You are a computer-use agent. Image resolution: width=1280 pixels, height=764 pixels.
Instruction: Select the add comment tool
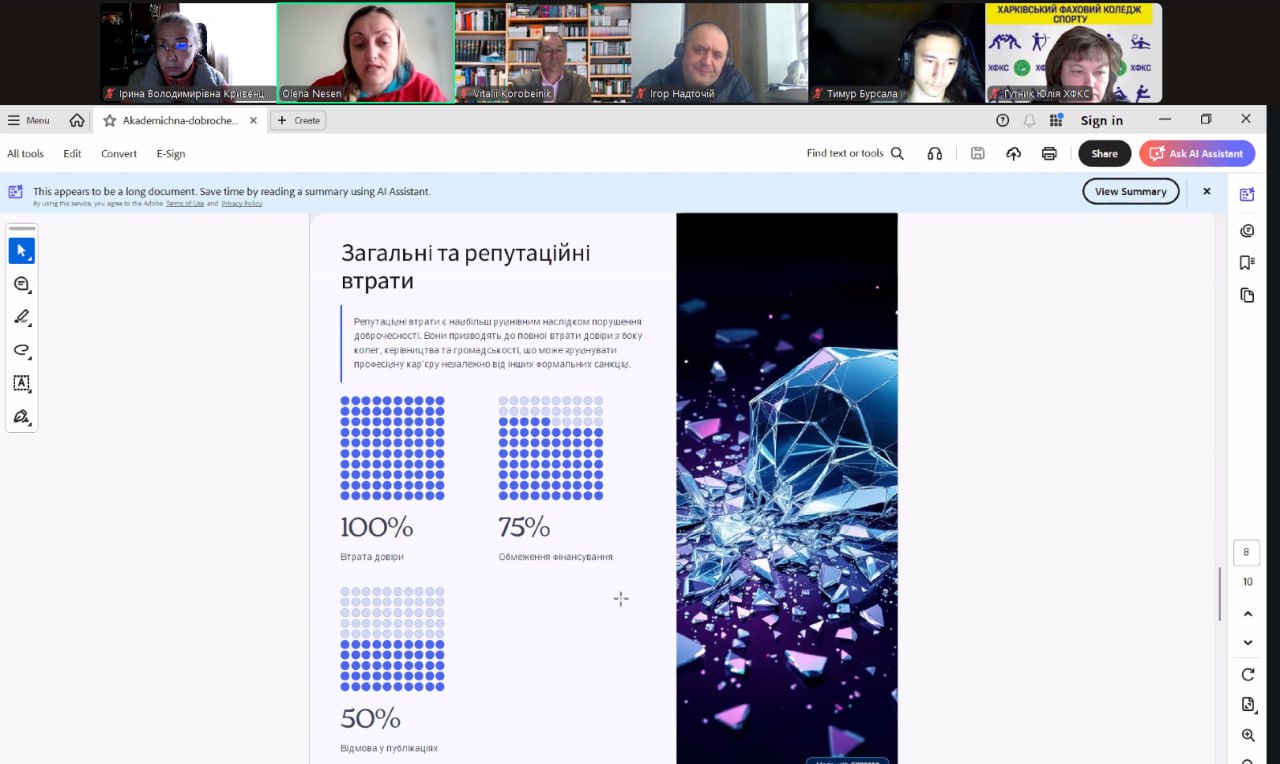click(21, 284)
